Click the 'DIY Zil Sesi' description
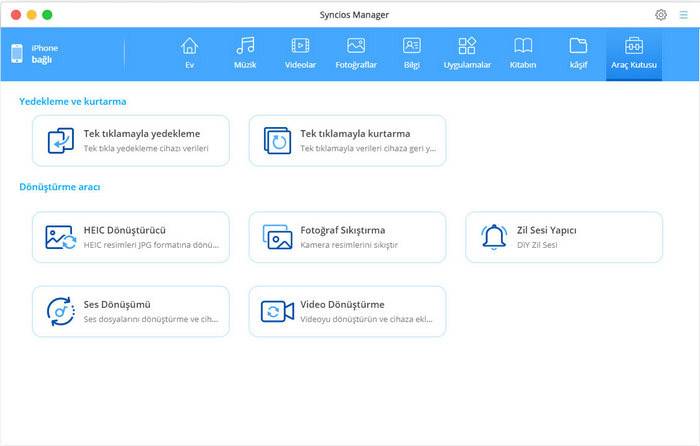The width and height of the screenshot is (700, 446). coord(537,245)
